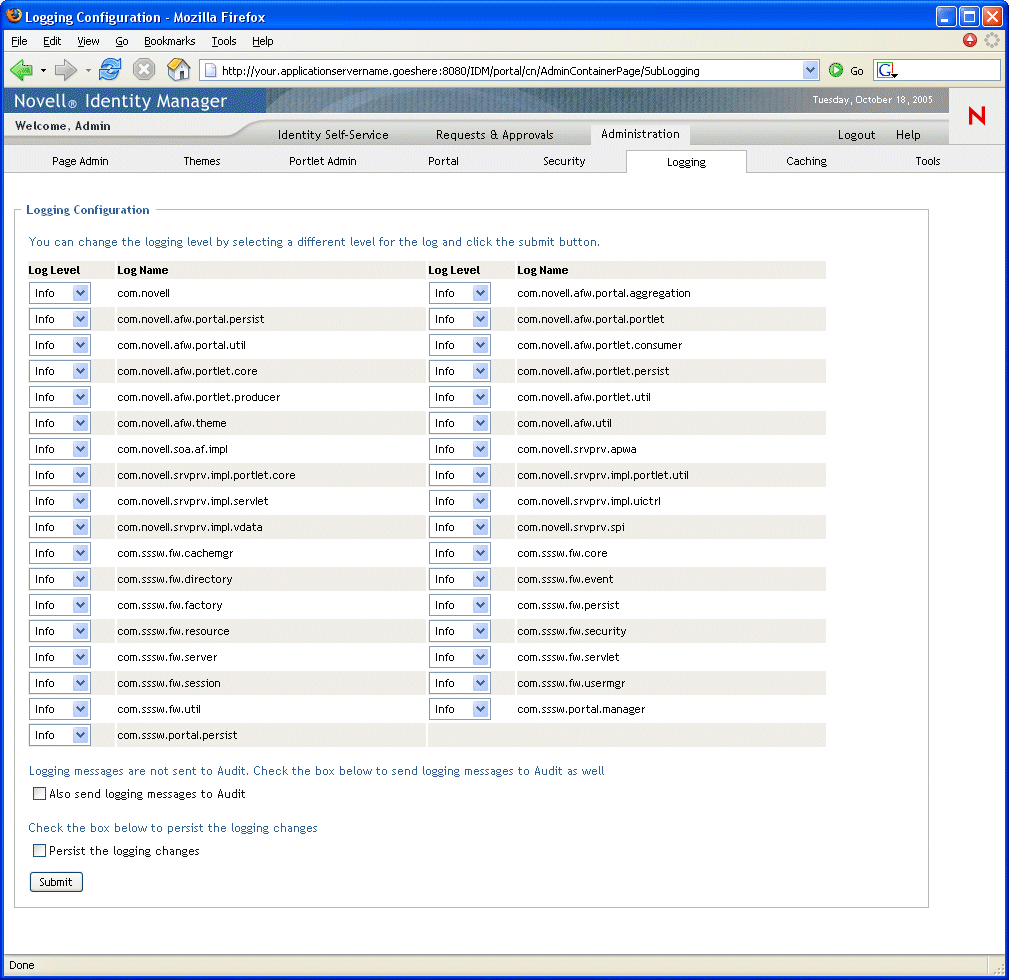Open log level for com.novell.afw.portlet.consumer
The image size is (1009, 980).
click(x=459, y=345)
